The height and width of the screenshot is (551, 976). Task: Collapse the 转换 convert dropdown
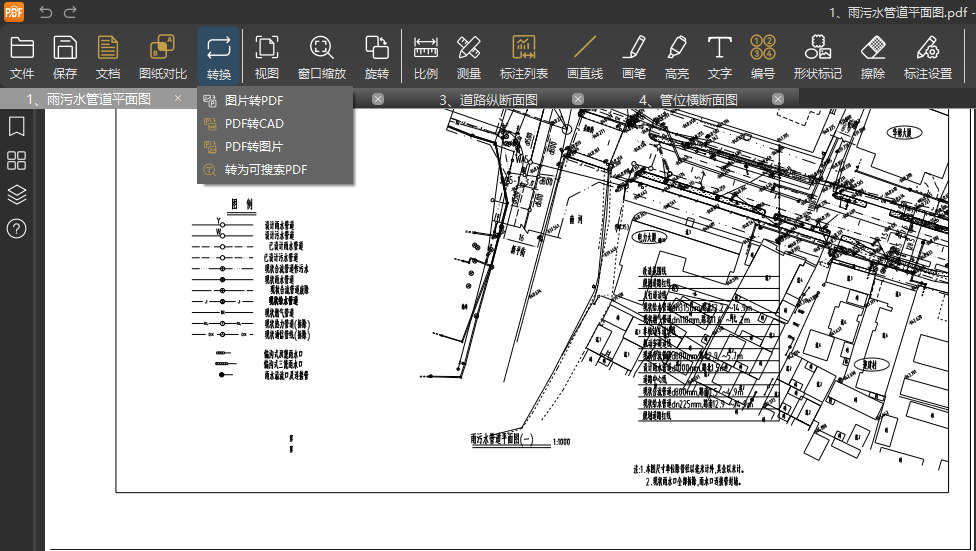[219, 56]
